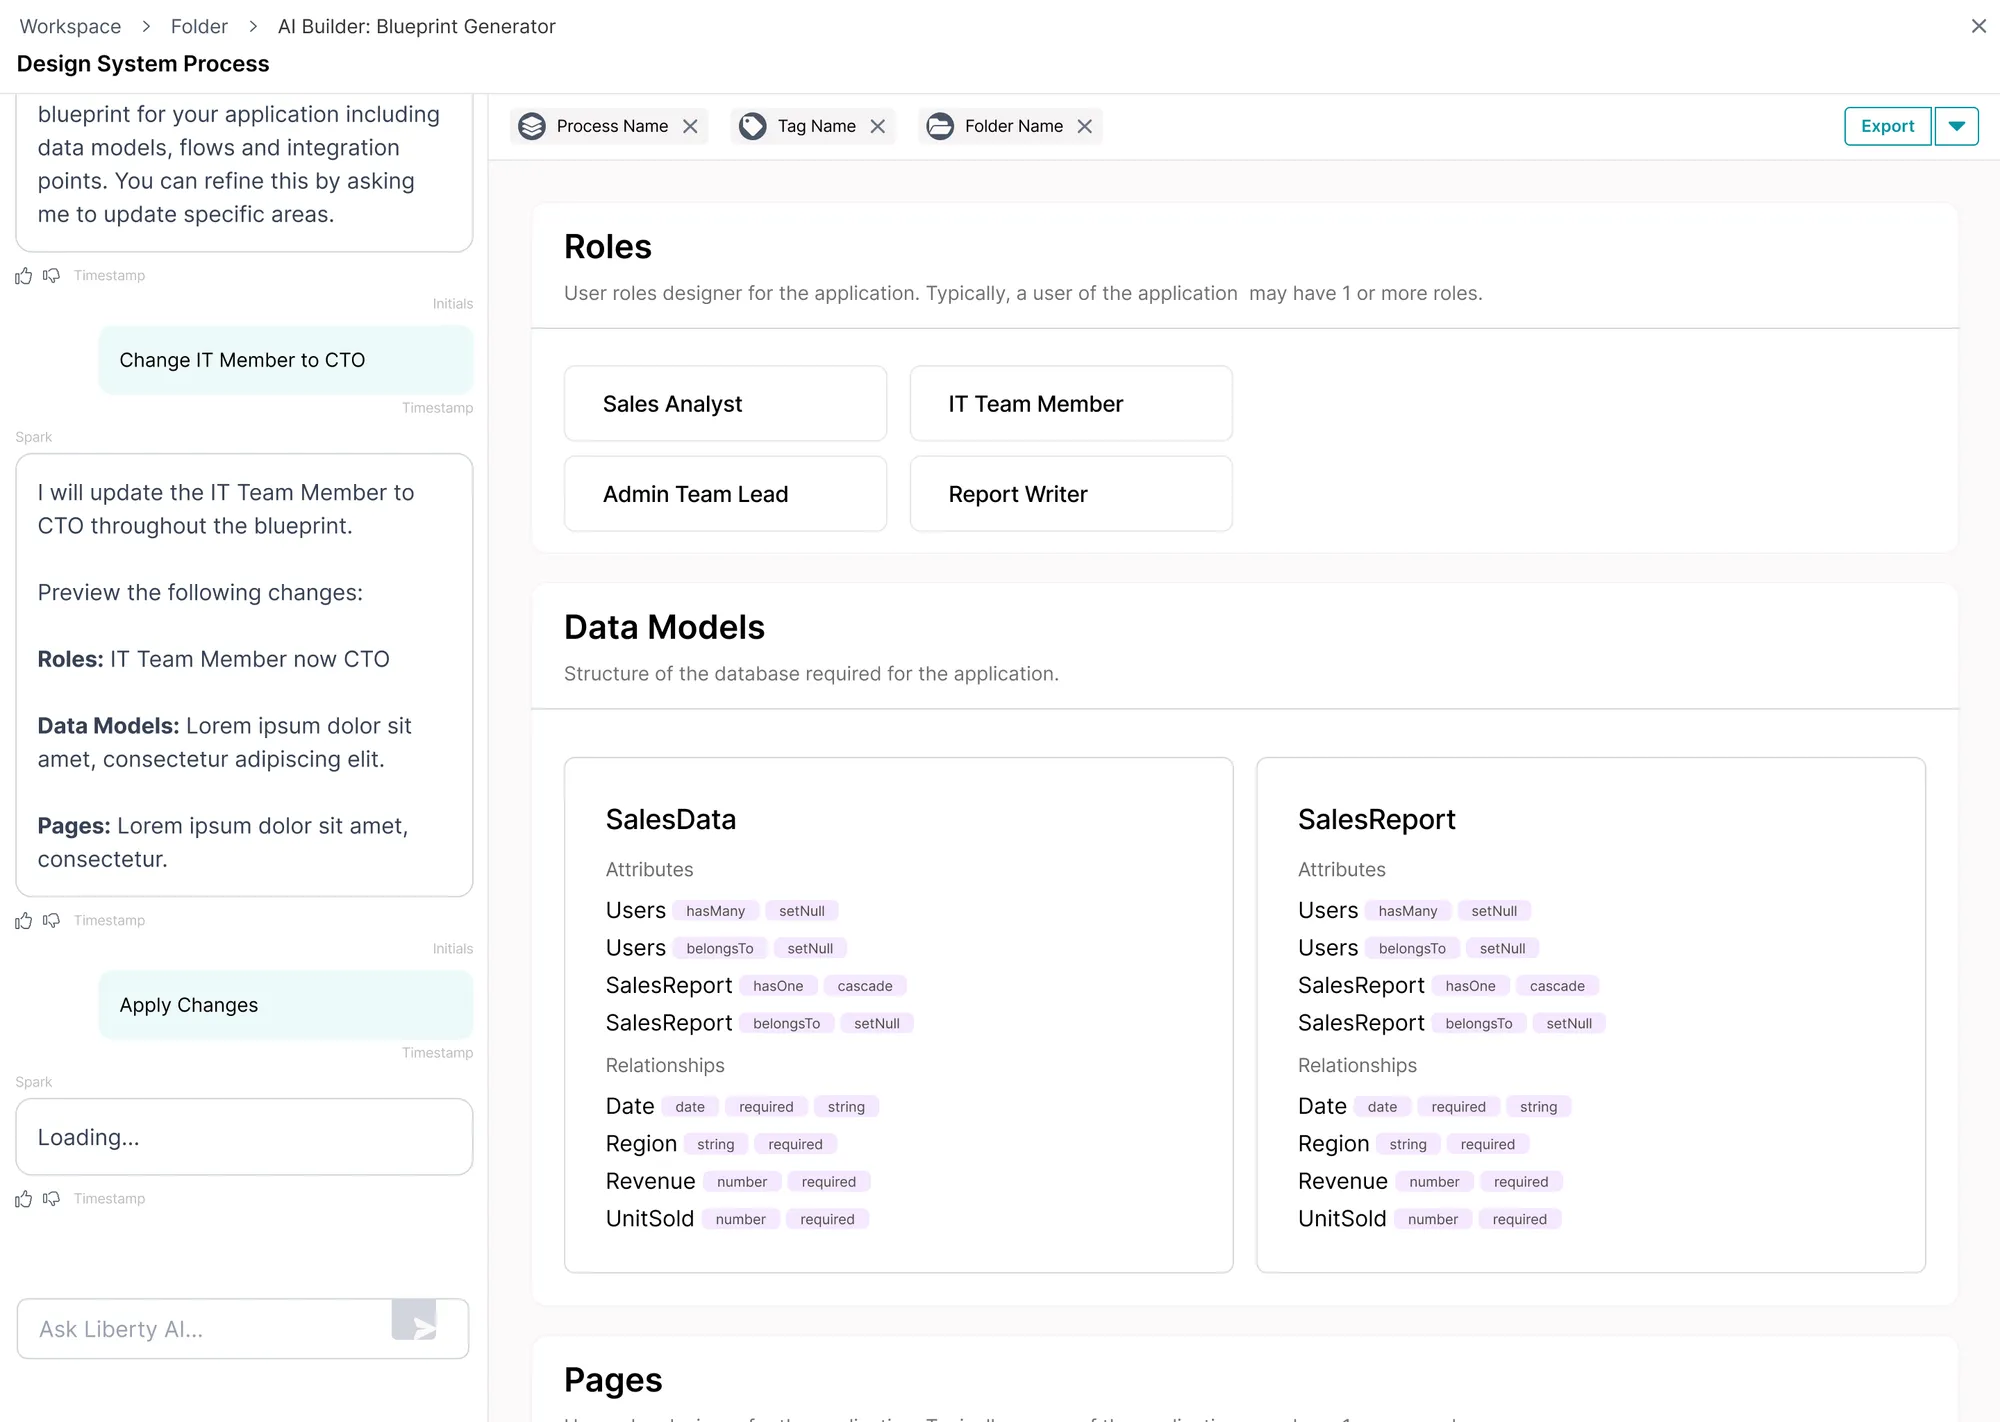Remove the Tag Name filter chip
This screenshot has height=1422, width=2000.
click(x=878, y=126)
